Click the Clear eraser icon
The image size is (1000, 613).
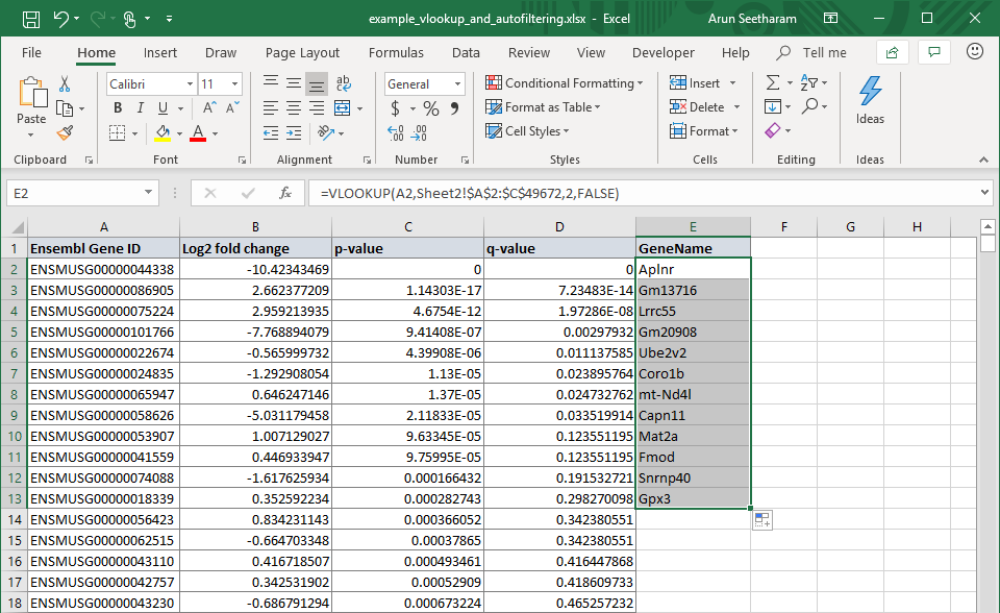pyautogui.click(x=772, y=130)
